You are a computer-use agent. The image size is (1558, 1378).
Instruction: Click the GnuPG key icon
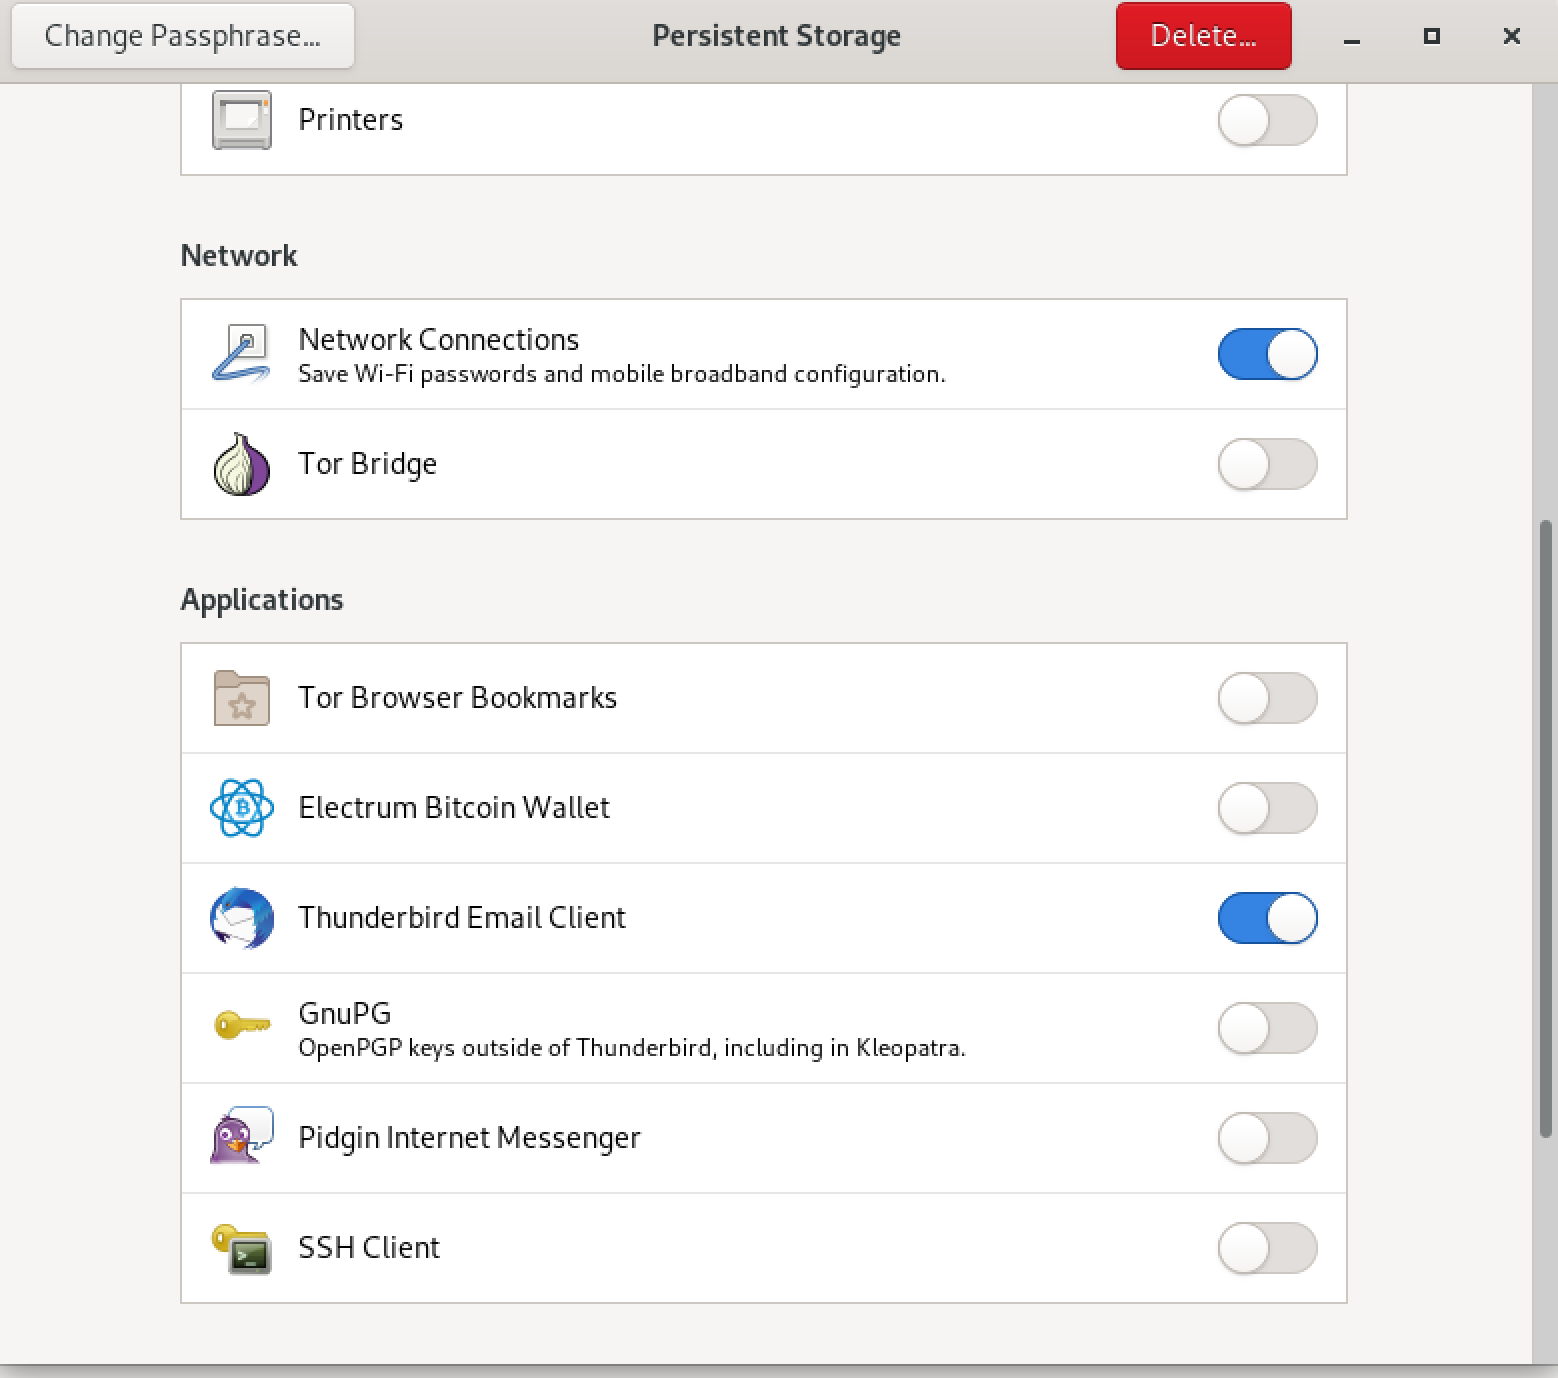pos(240,1028)
